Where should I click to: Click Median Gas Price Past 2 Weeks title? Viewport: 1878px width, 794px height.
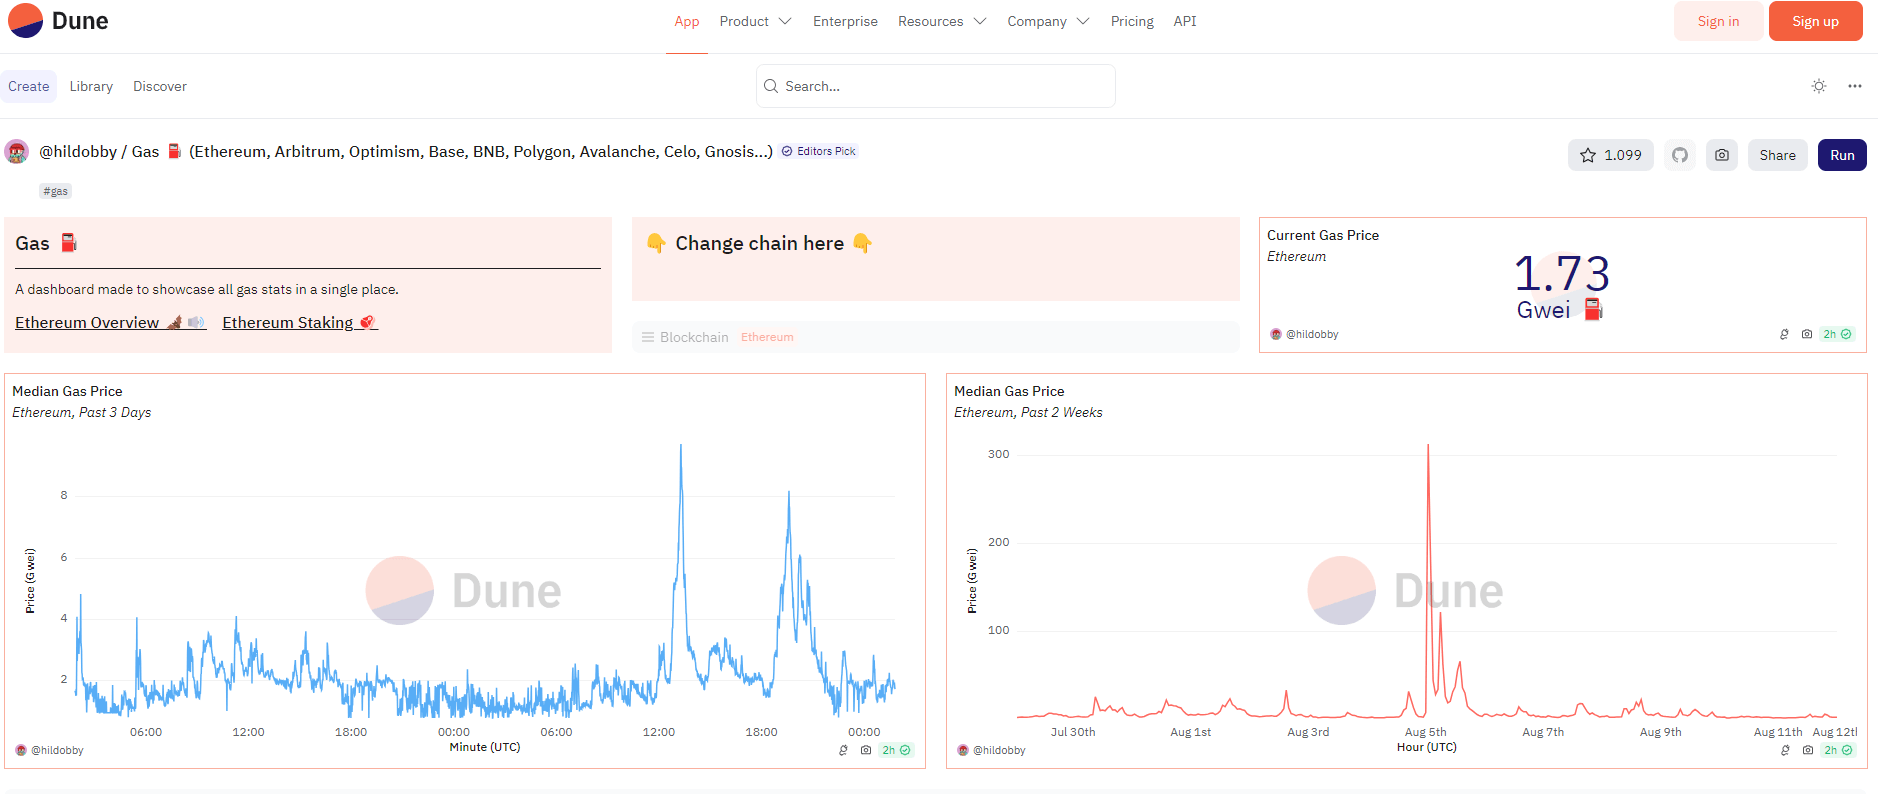(x=1009, y=391)
